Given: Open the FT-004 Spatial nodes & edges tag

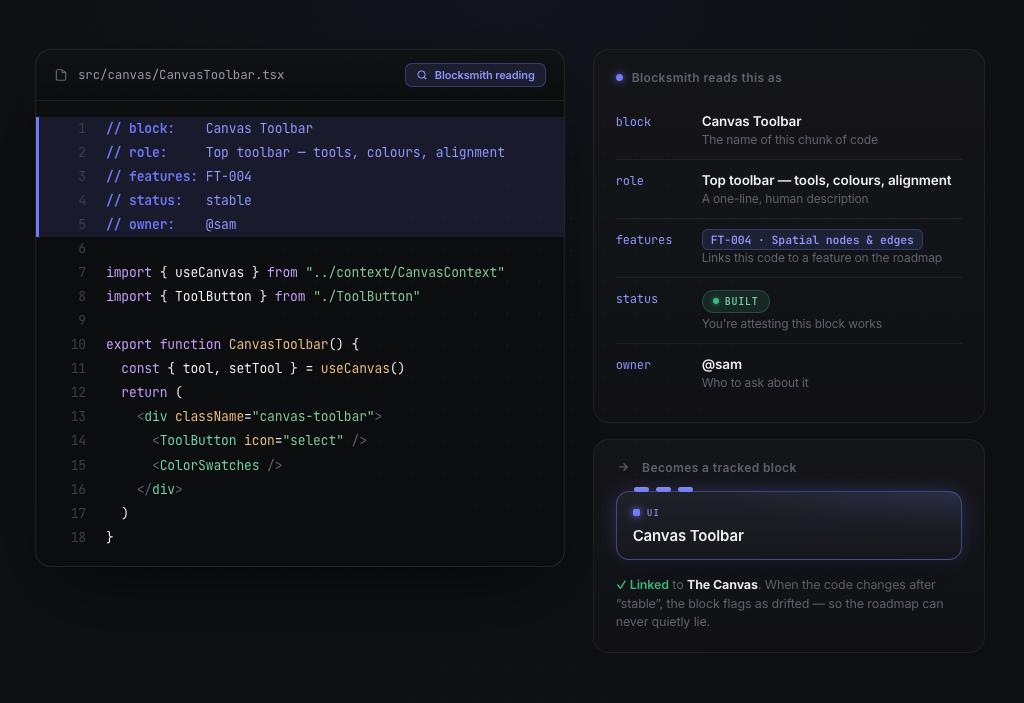Looking at the screenshot, I should tap(812, 240).
